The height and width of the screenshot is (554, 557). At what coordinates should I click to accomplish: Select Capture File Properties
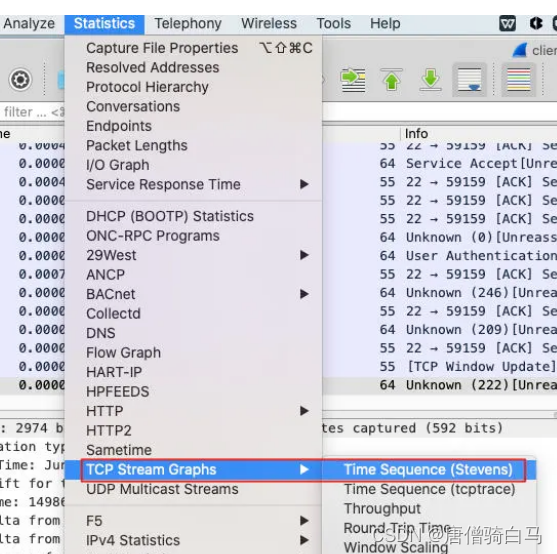pos(193,48)
